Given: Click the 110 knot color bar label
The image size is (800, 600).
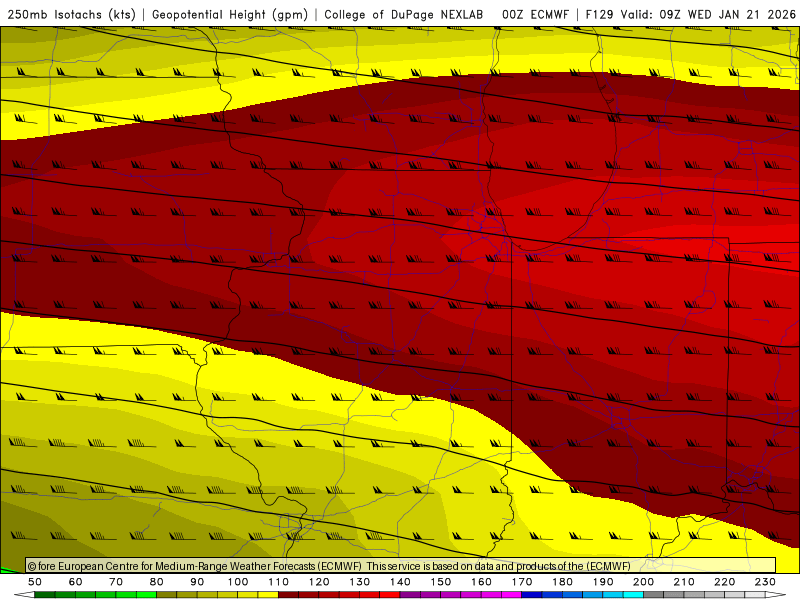Looking at the screenshot, I should (x=278, y=582).
